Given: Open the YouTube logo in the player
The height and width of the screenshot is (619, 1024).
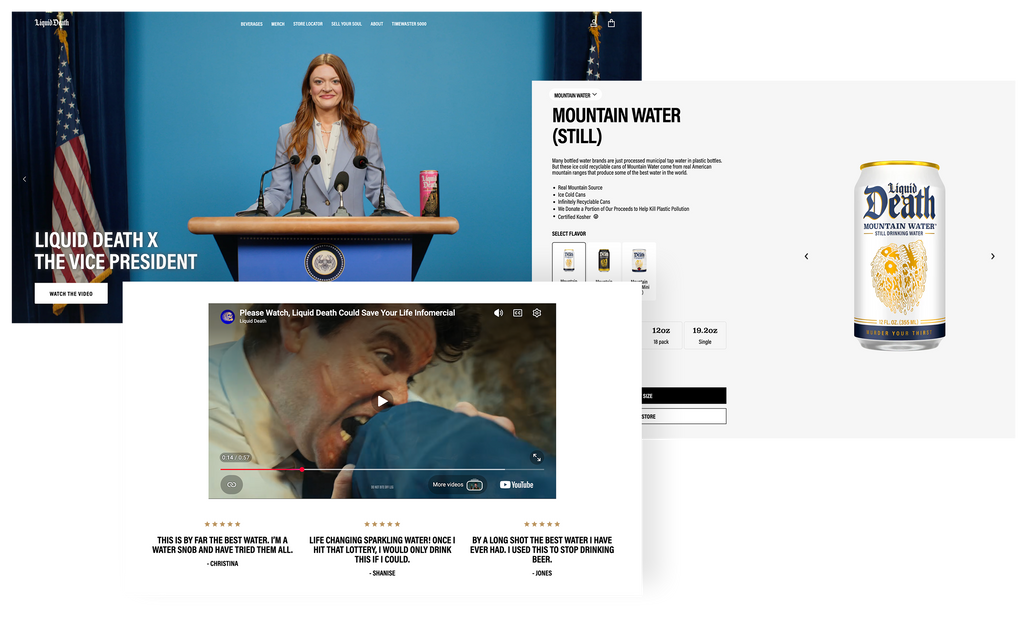Looking at the screenshot, I should pos(517,484).
